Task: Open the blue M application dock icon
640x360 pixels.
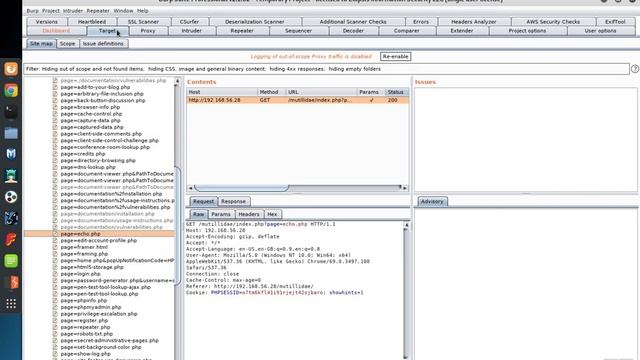Action: pyautogui.click(x=11, y=154)
